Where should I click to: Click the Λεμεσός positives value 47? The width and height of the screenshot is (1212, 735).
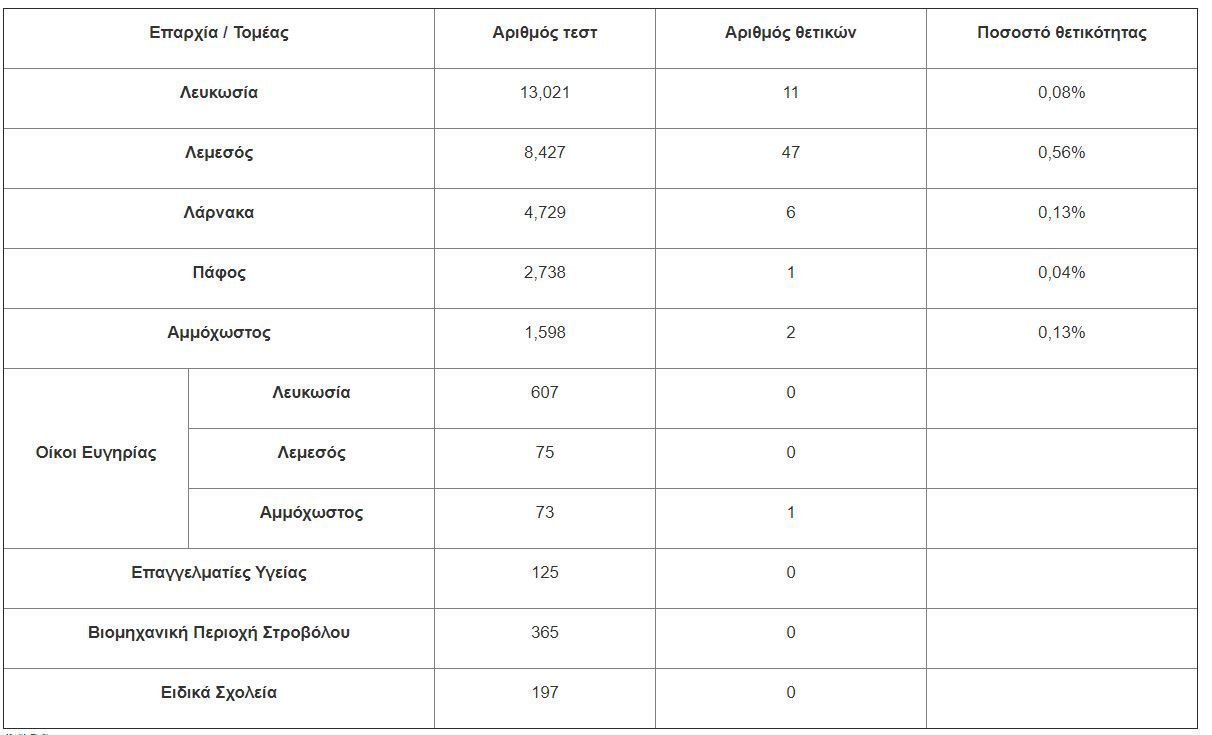tap(791, 153)
